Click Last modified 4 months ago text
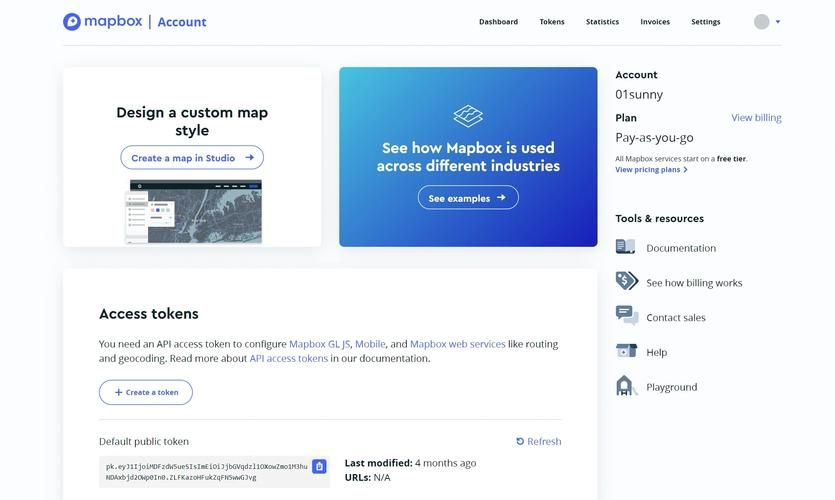This screenshot has width=835, height=500. (x=411, y=463)
